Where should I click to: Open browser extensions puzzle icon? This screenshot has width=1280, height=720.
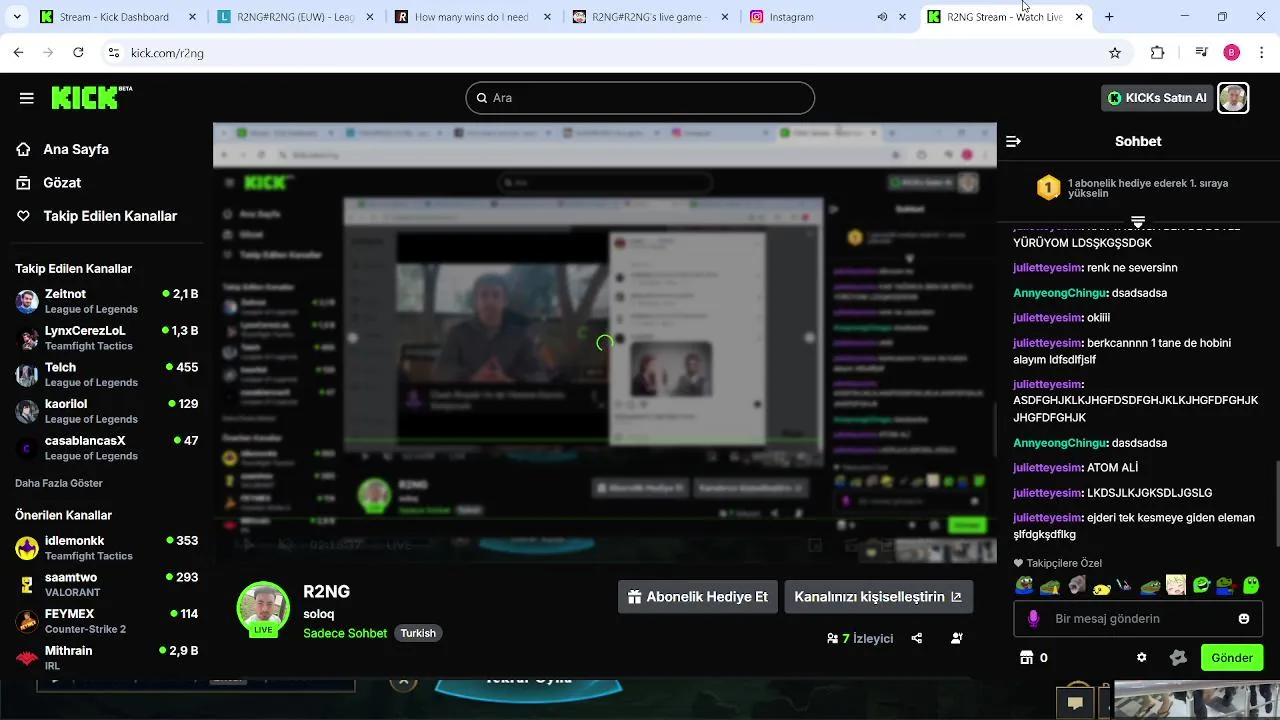pos(1158,53)
